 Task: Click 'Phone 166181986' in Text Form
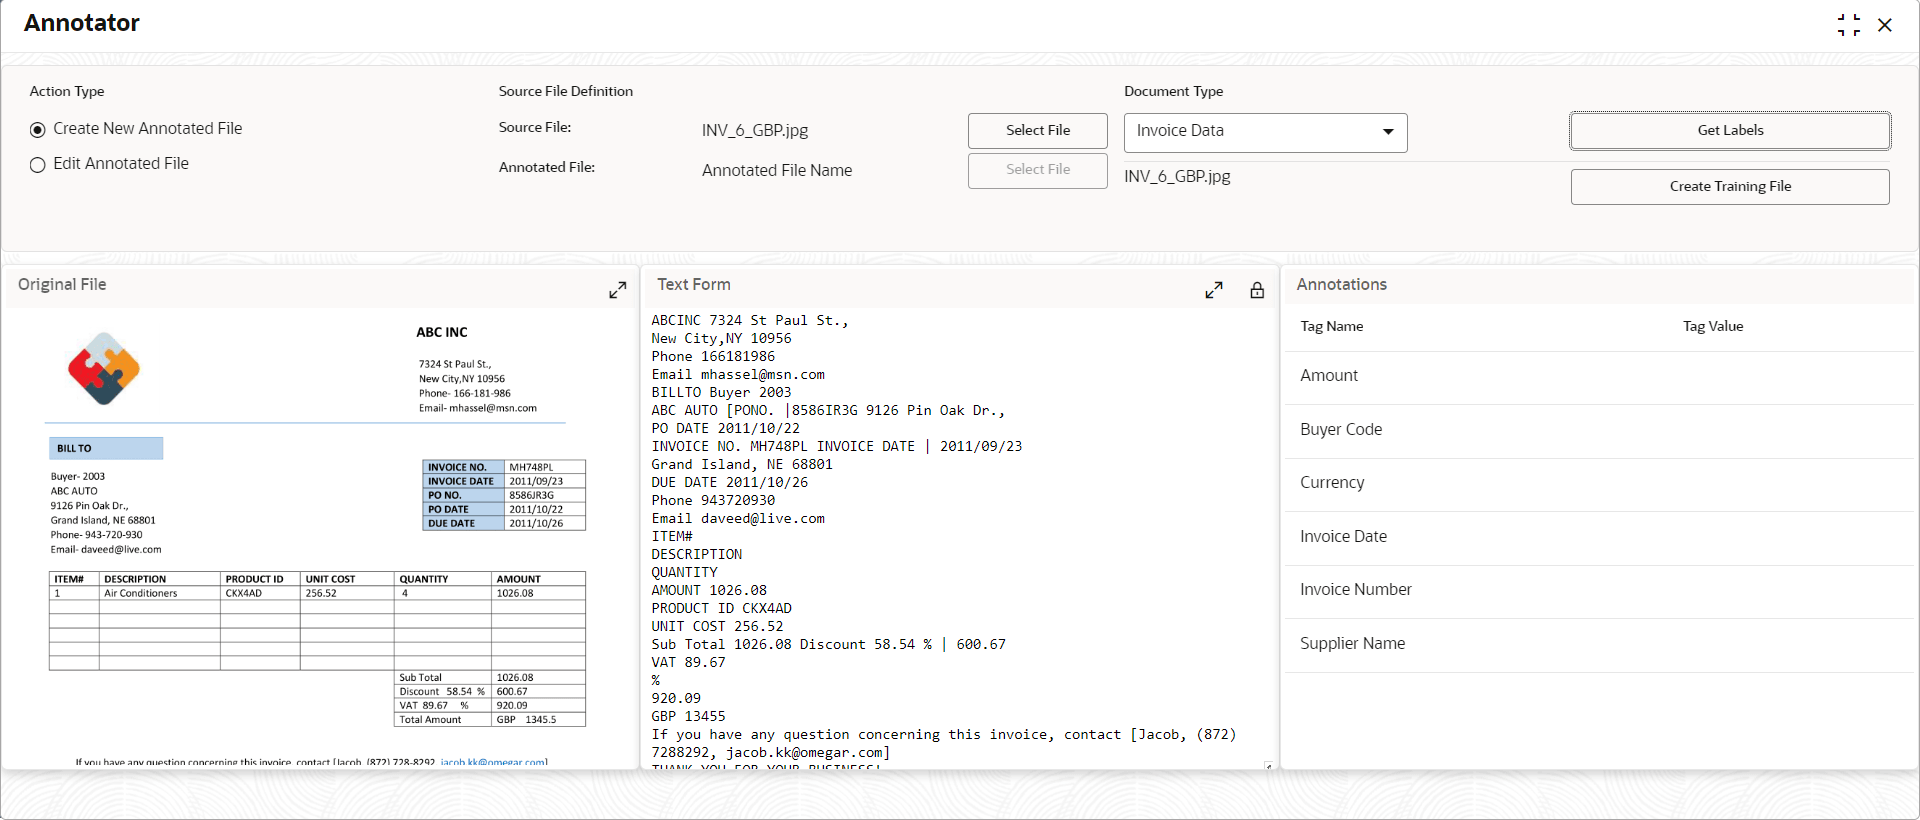click(x=713, y=357)
